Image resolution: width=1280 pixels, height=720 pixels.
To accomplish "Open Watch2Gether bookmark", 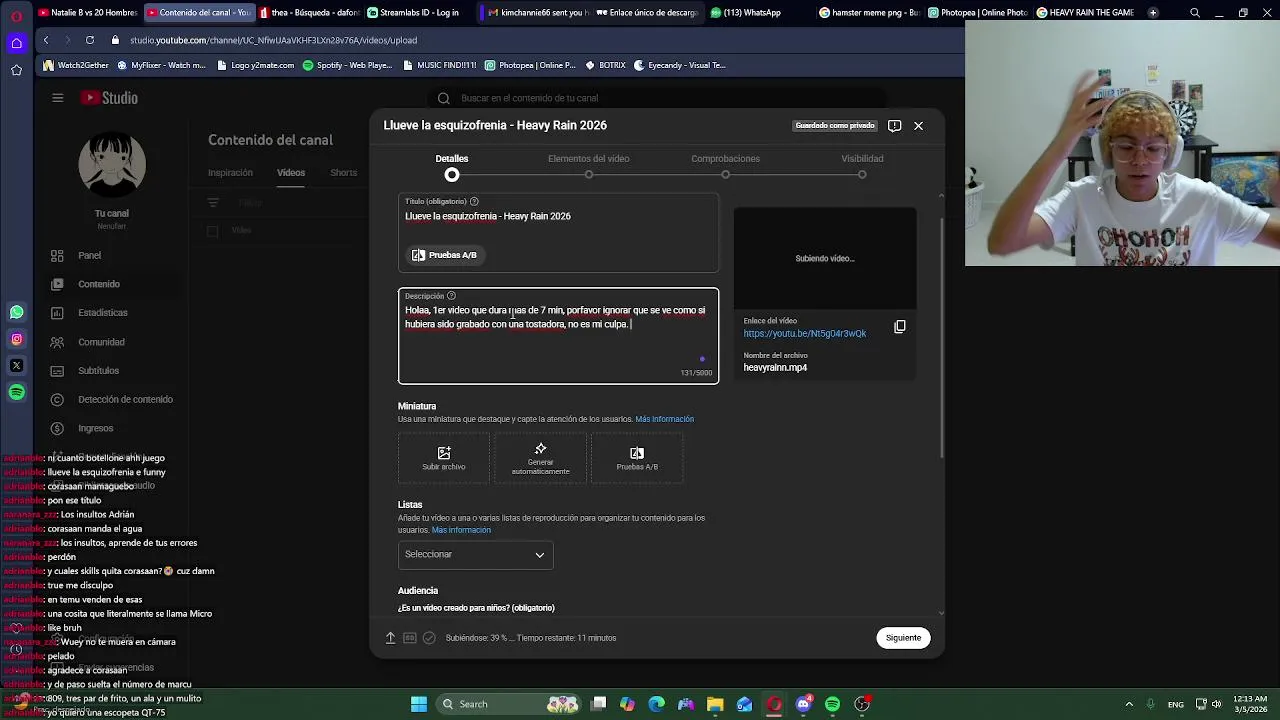I will (x=76, y=65).
